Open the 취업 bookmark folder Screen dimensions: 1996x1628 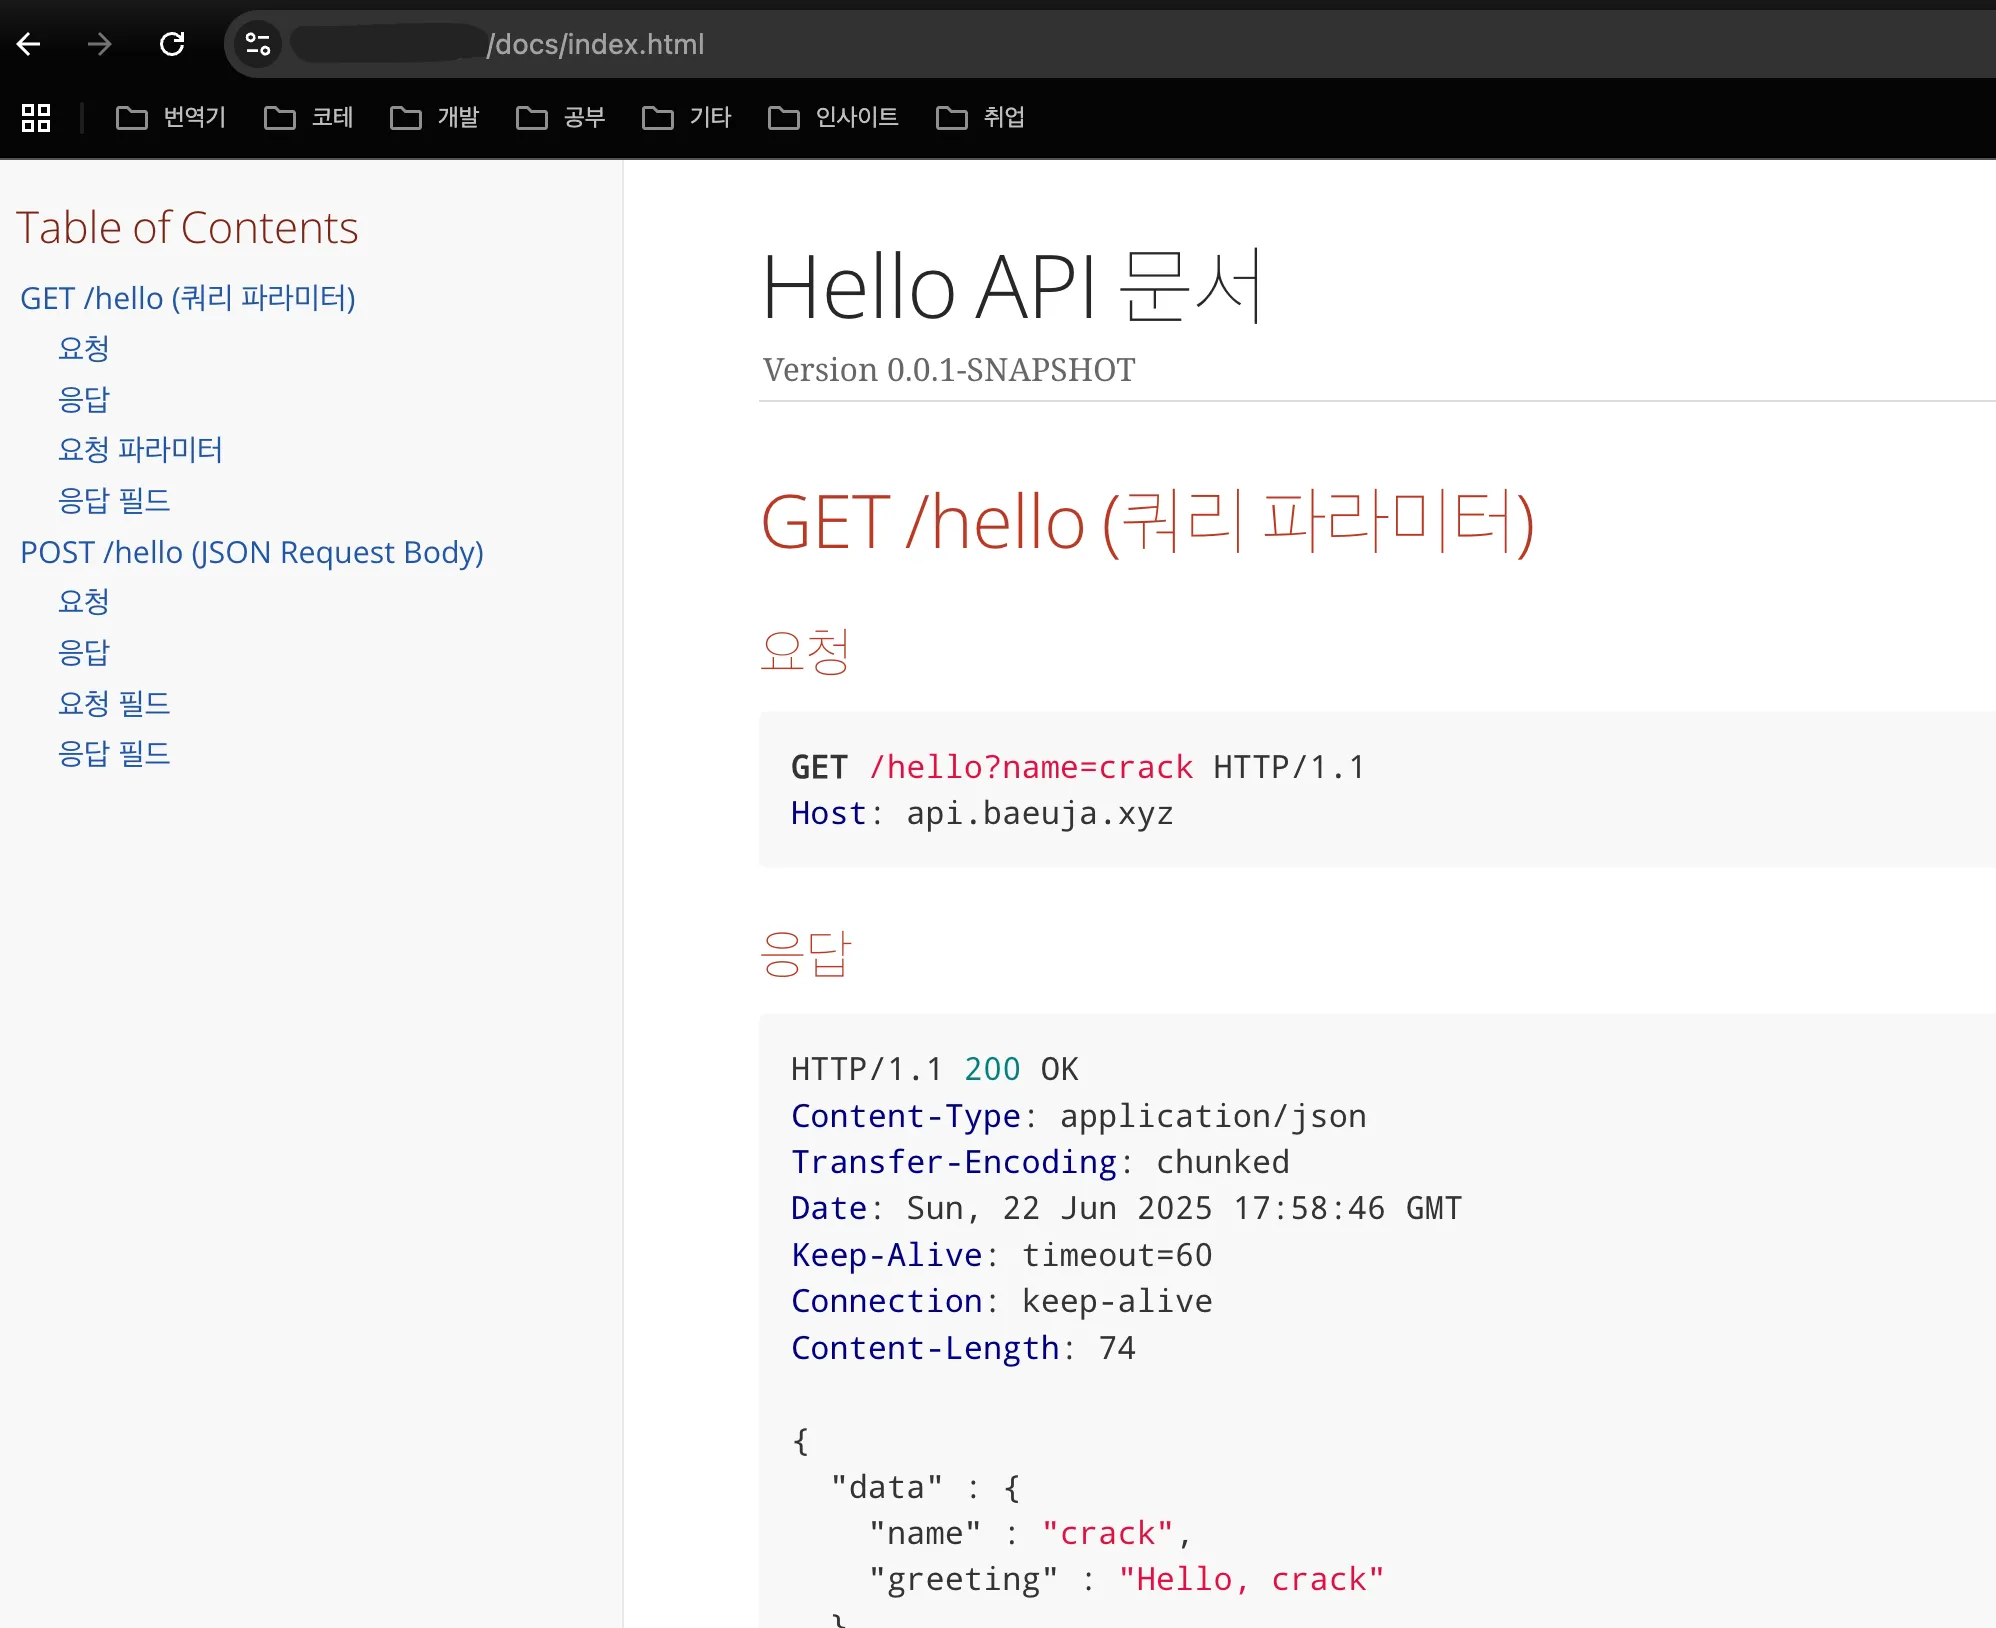pyautogui.click(x=981, y=118)
